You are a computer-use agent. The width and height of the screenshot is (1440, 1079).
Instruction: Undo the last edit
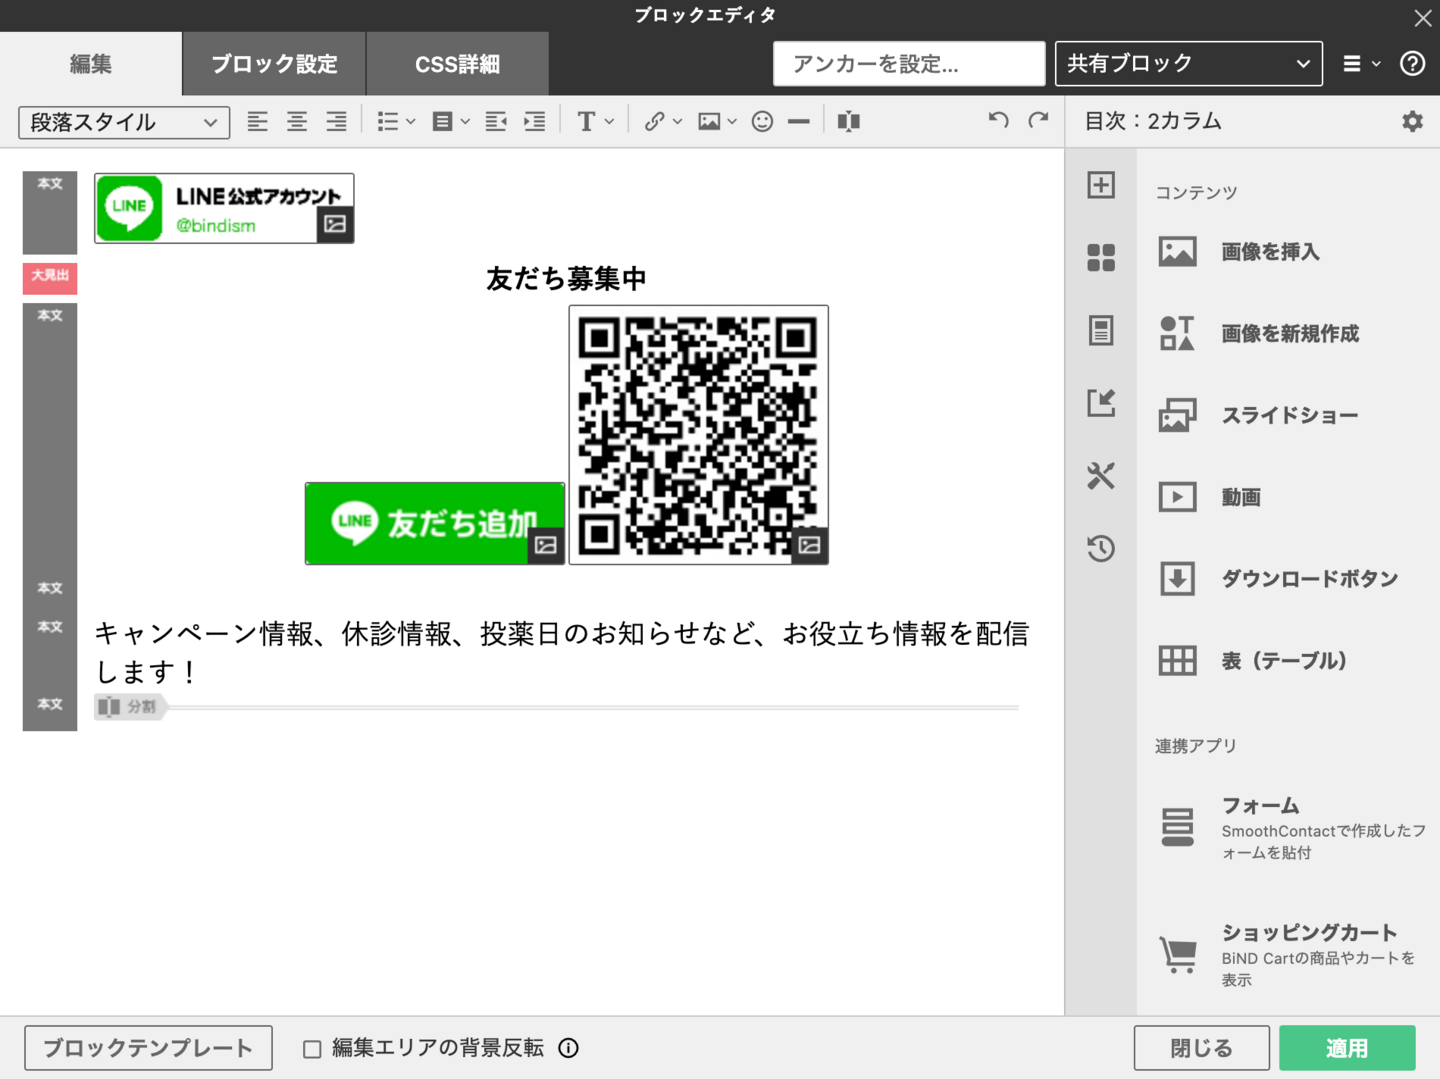998,121
